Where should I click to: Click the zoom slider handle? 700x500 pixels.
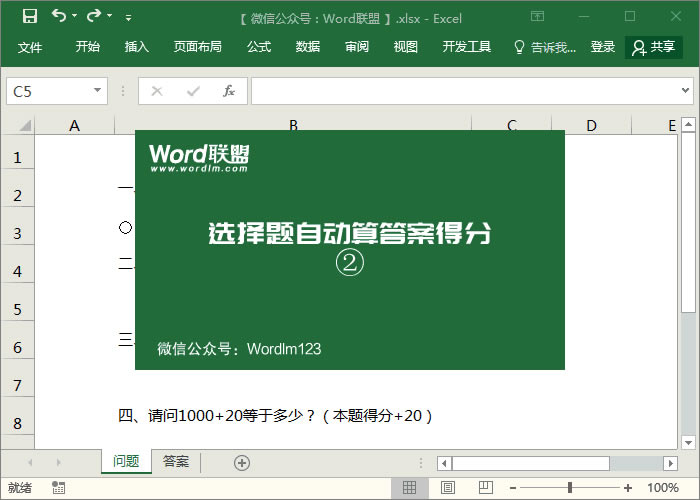click(x=569, y=488)
